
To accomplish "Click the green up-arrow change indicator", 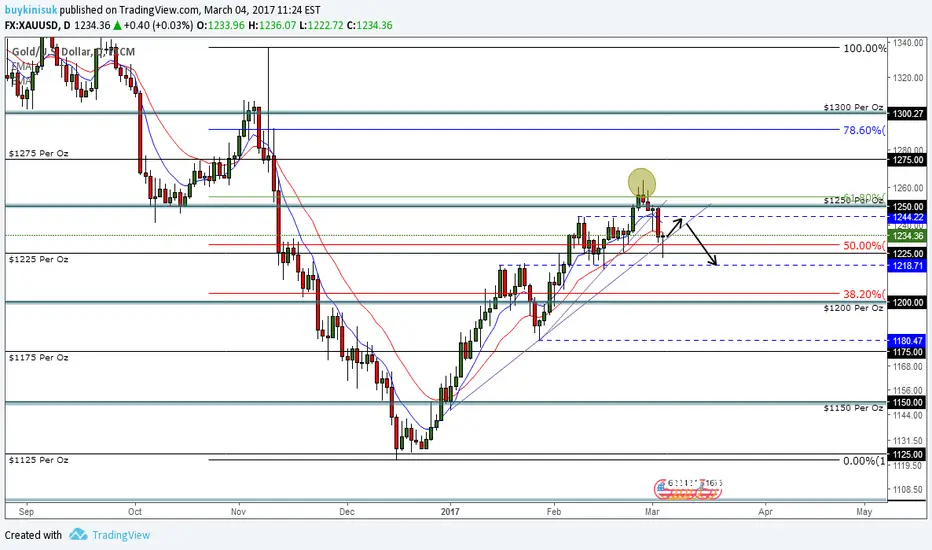I will (x=117, y=26).
